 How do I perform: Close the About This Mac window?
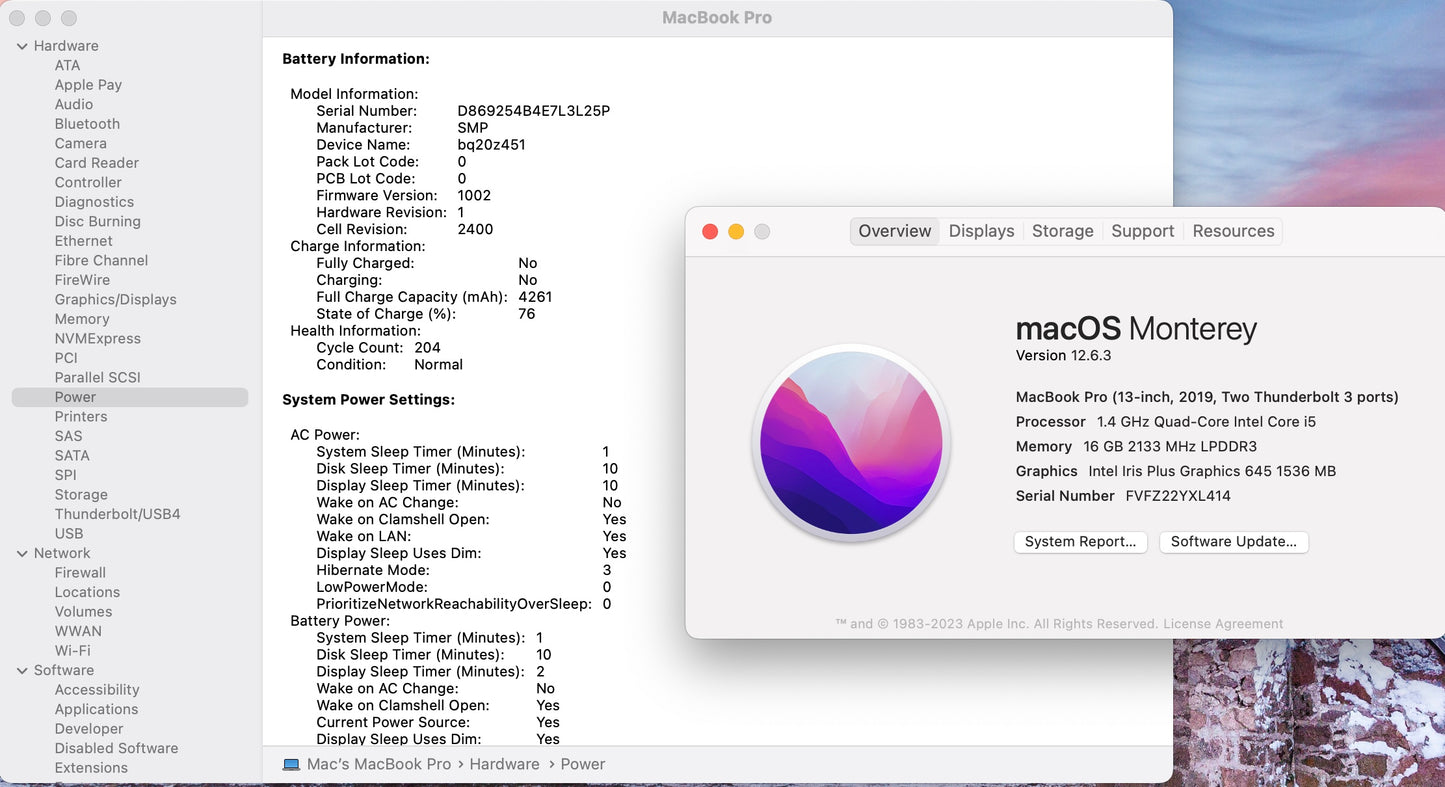[x=710, y=232]
